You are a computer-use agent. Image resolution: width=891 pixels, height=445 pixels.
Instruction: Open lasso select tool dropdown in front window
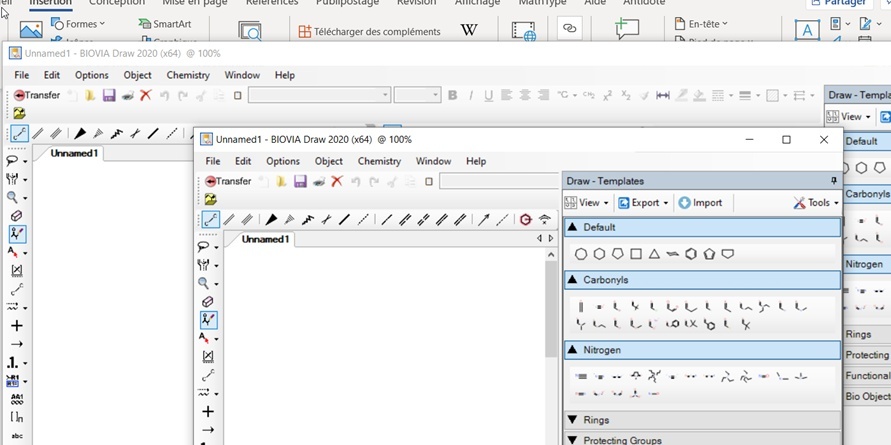point(216,248)
